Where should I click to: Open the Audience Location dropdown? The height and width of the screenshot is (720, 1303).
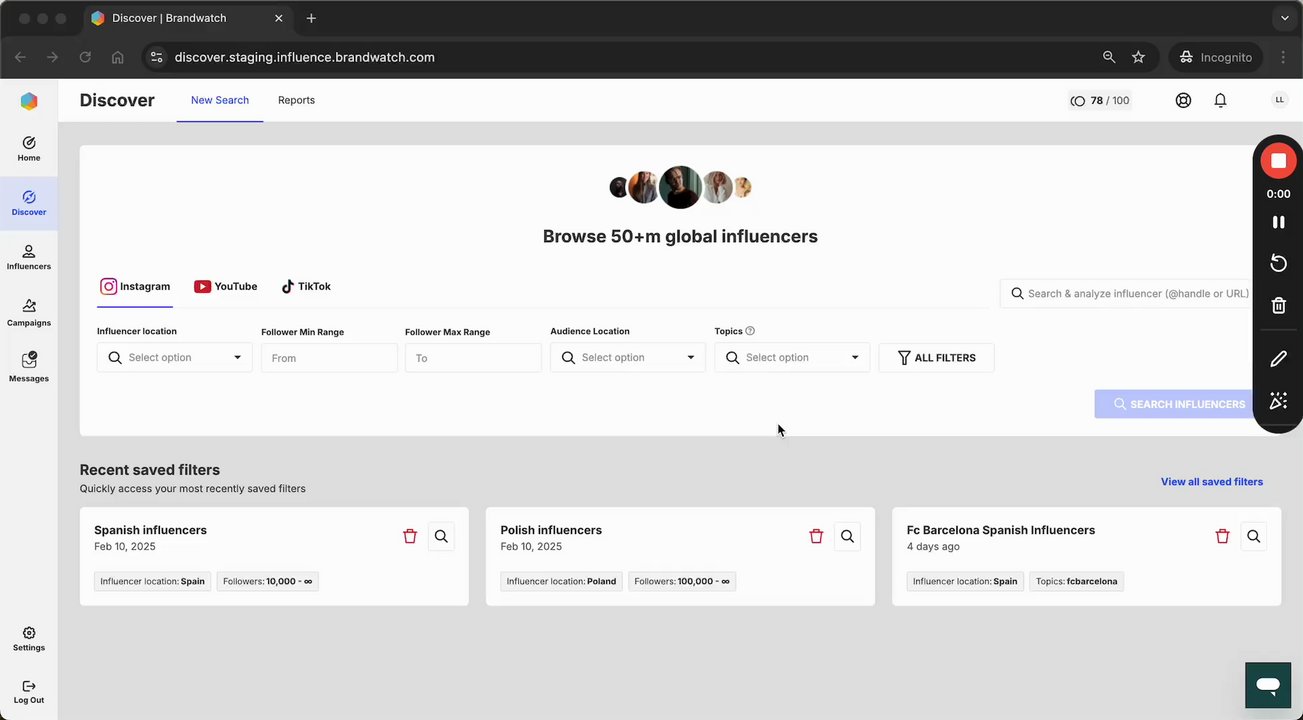pyautogui.click(x=628, y=357)
